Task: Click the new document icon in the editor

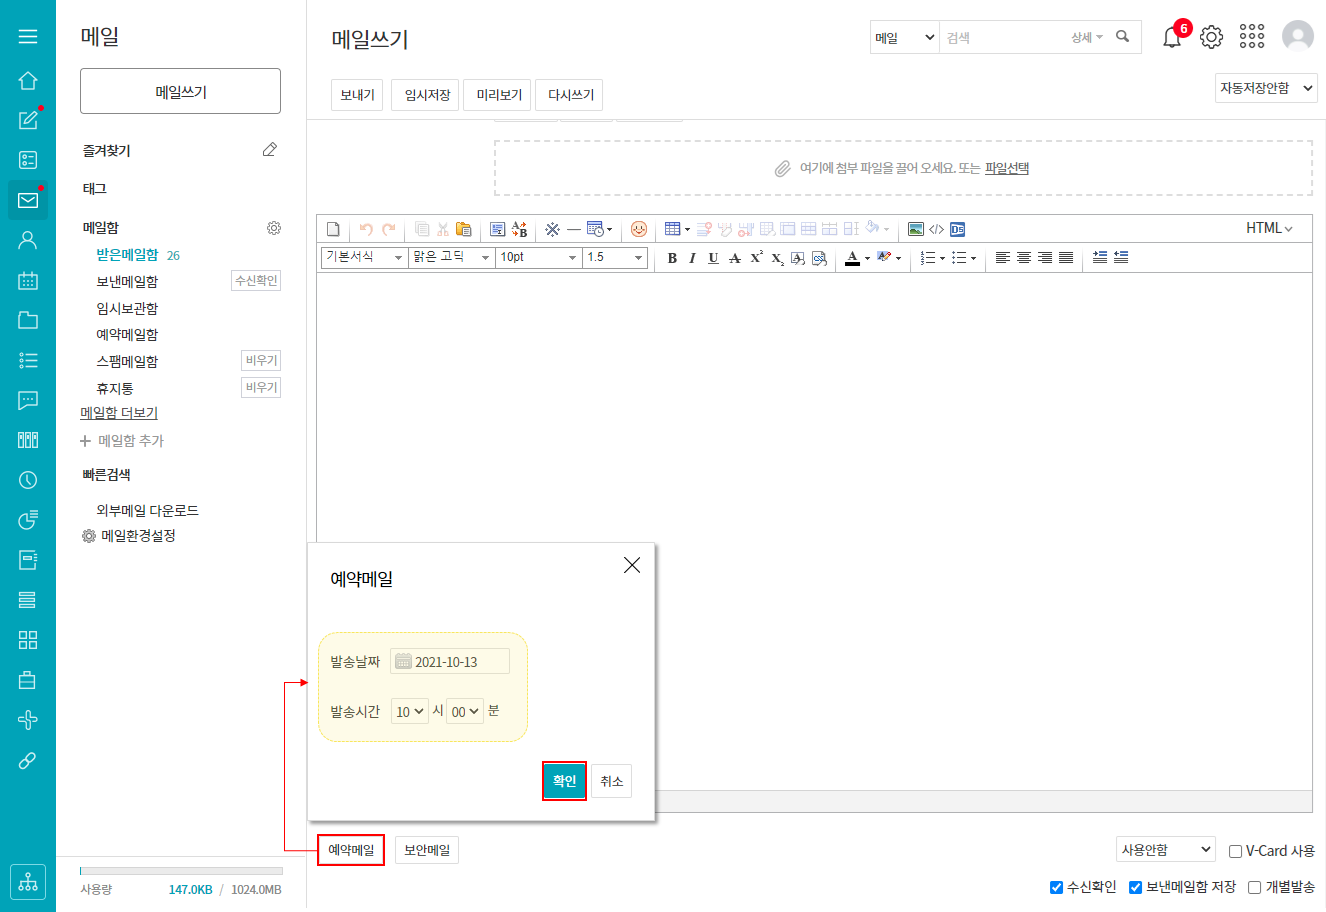Action: pyautogui.click(x=333, y=229)
